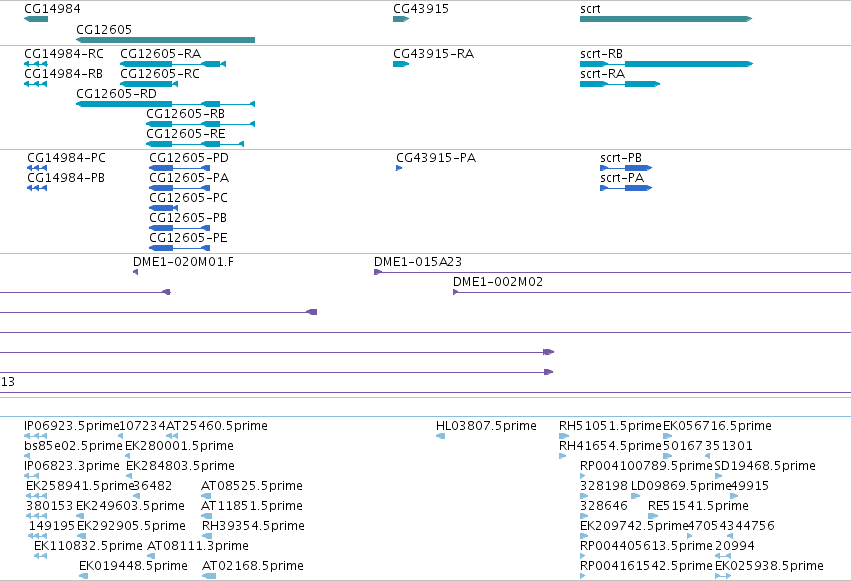This screenshot has height=581, width=851.
Task: Click the scrt-PA protein feature
Action: click(626, 188)
